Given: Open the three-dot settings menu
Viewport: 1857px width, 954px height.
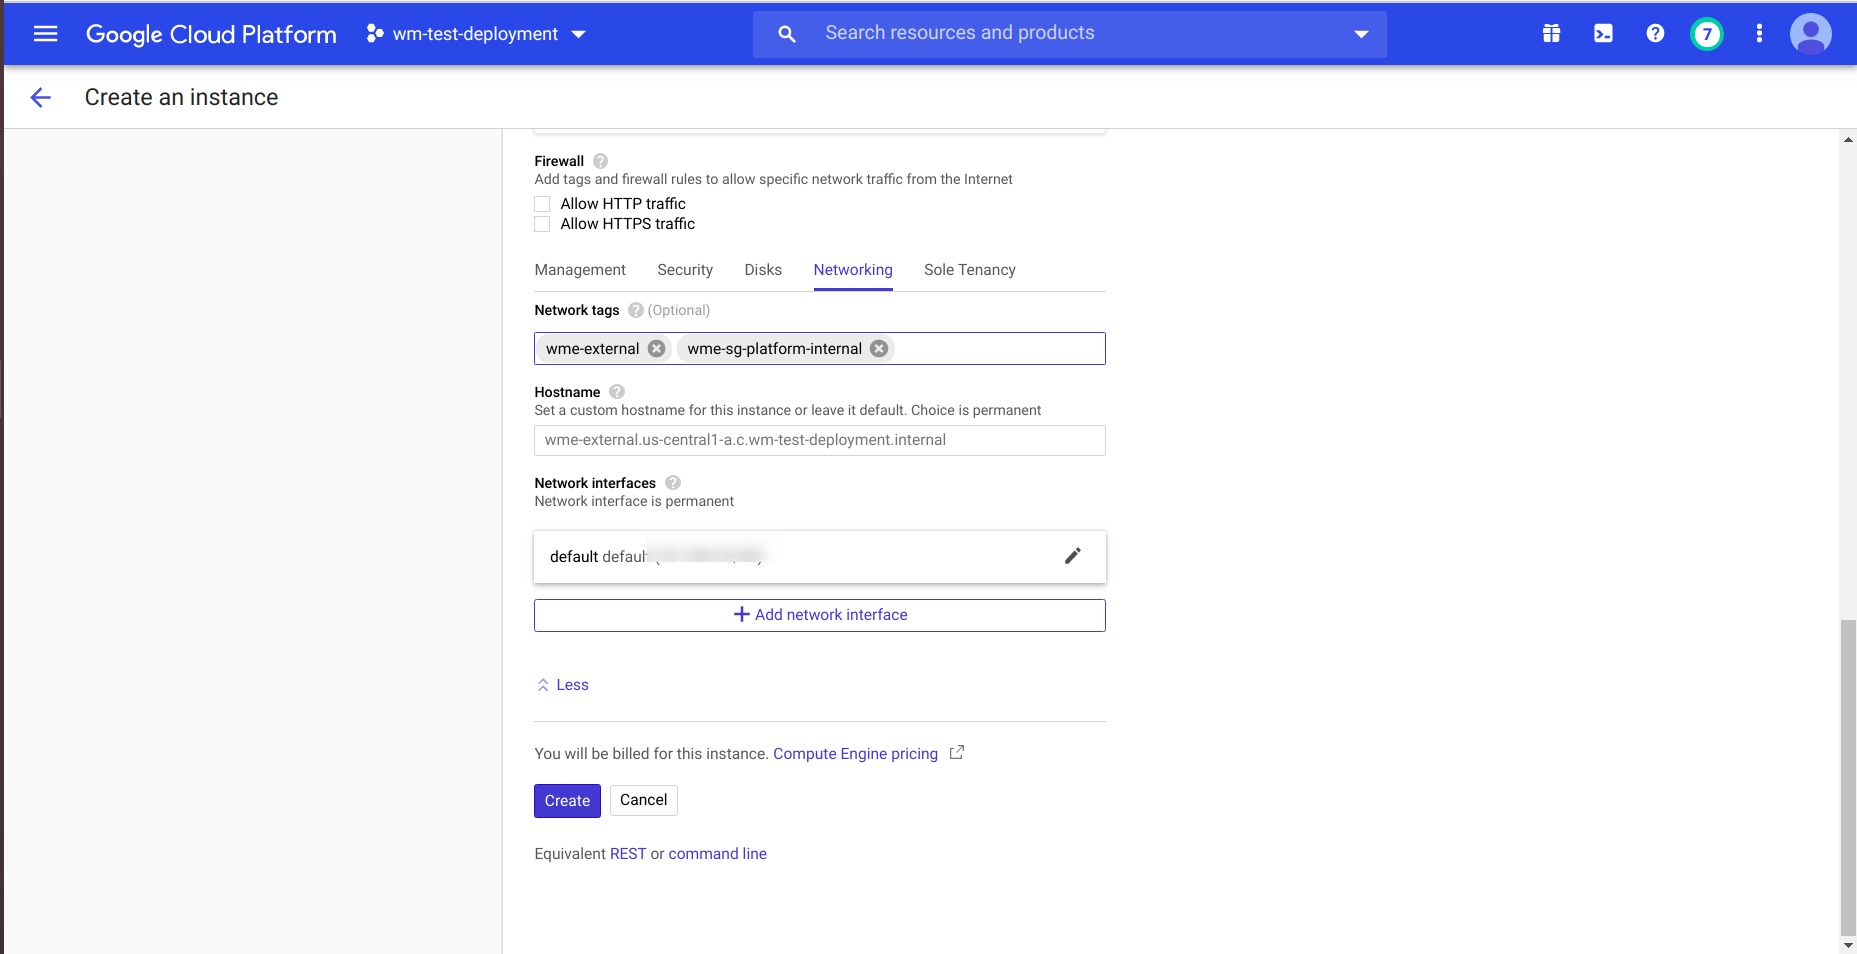Looking at the screenshot, I should [x=1759, y=34].
